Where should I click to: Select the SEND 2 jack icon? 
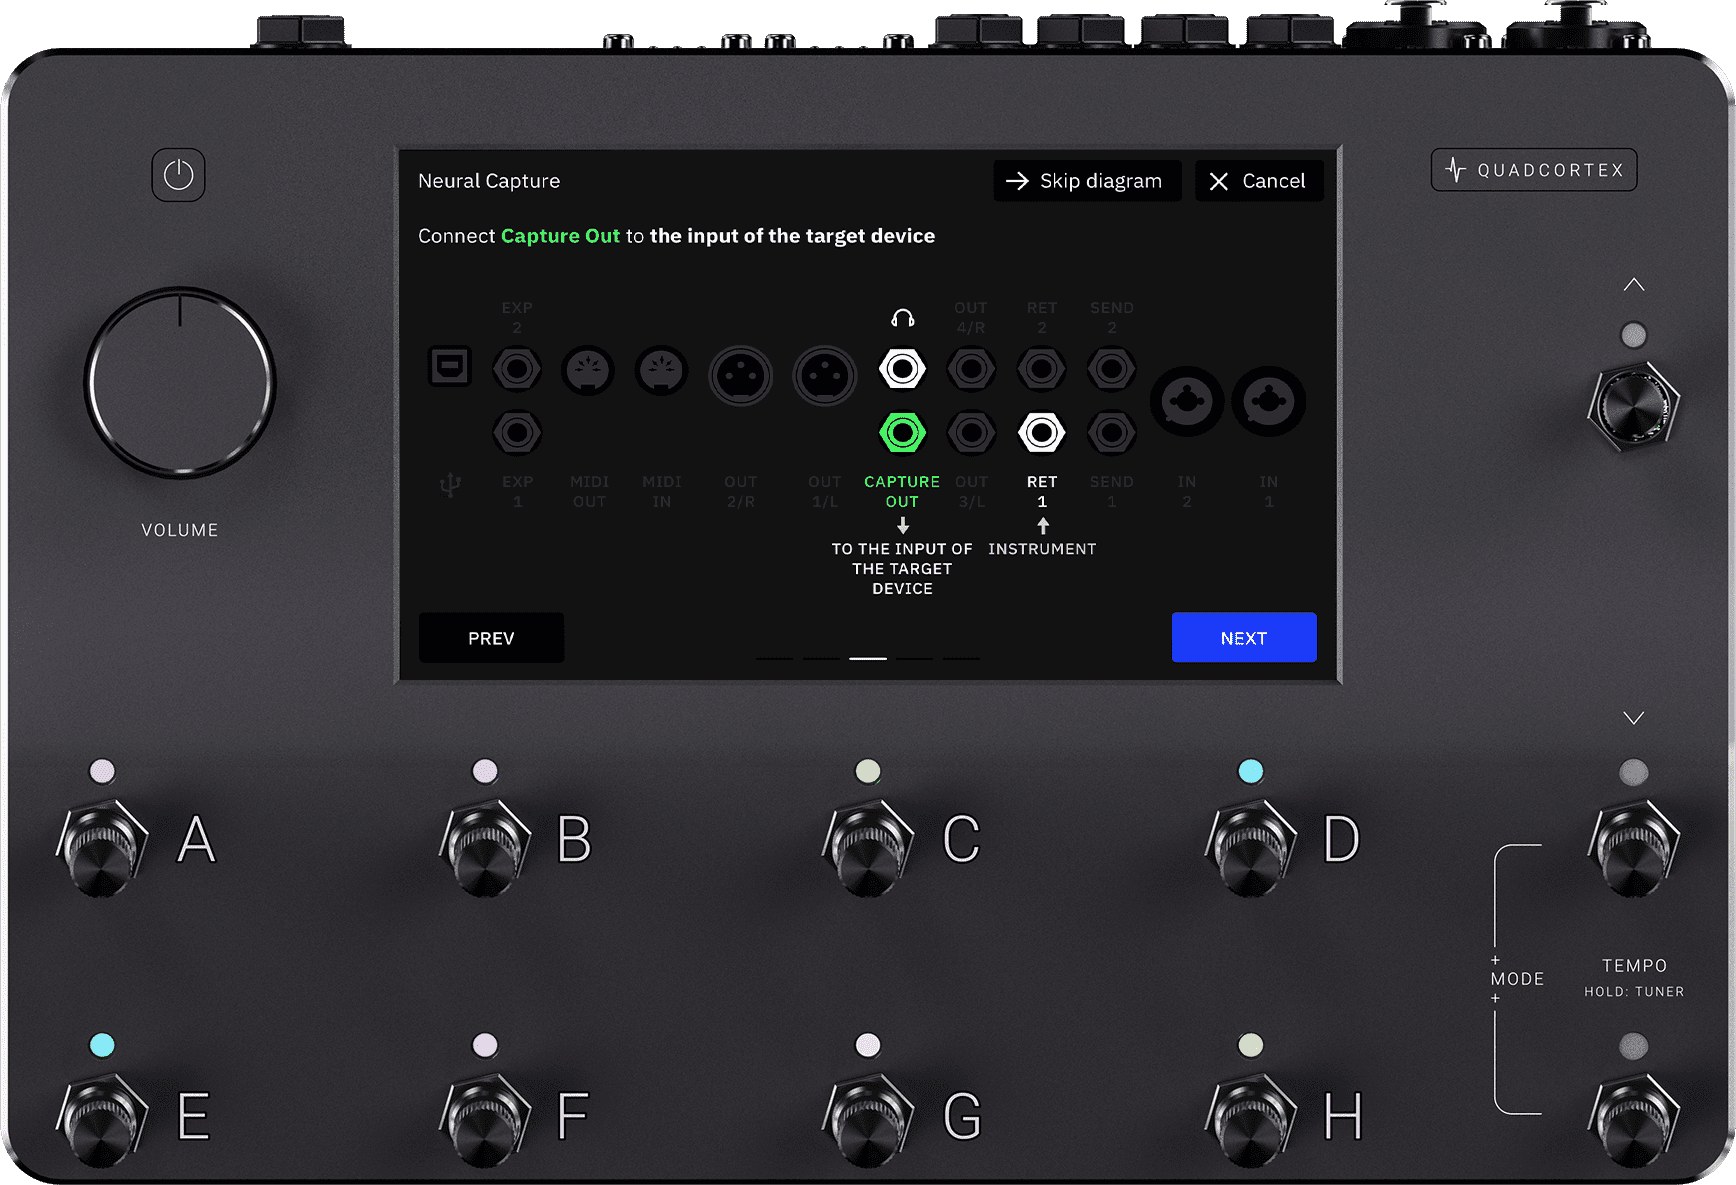[1111, 369]
